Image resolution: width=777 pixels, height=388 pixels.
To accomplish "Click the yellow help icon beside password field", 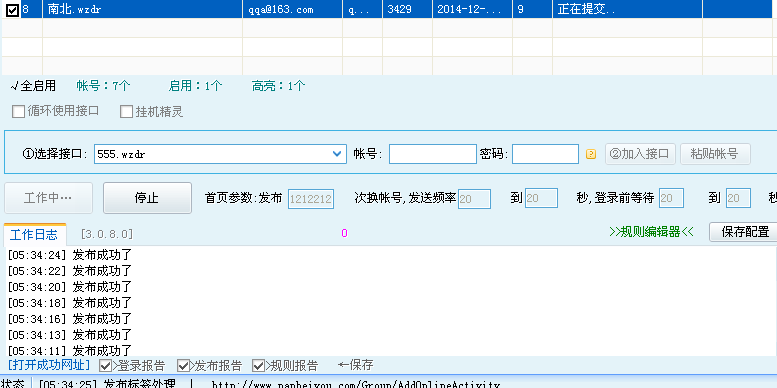I will [591, 154].
